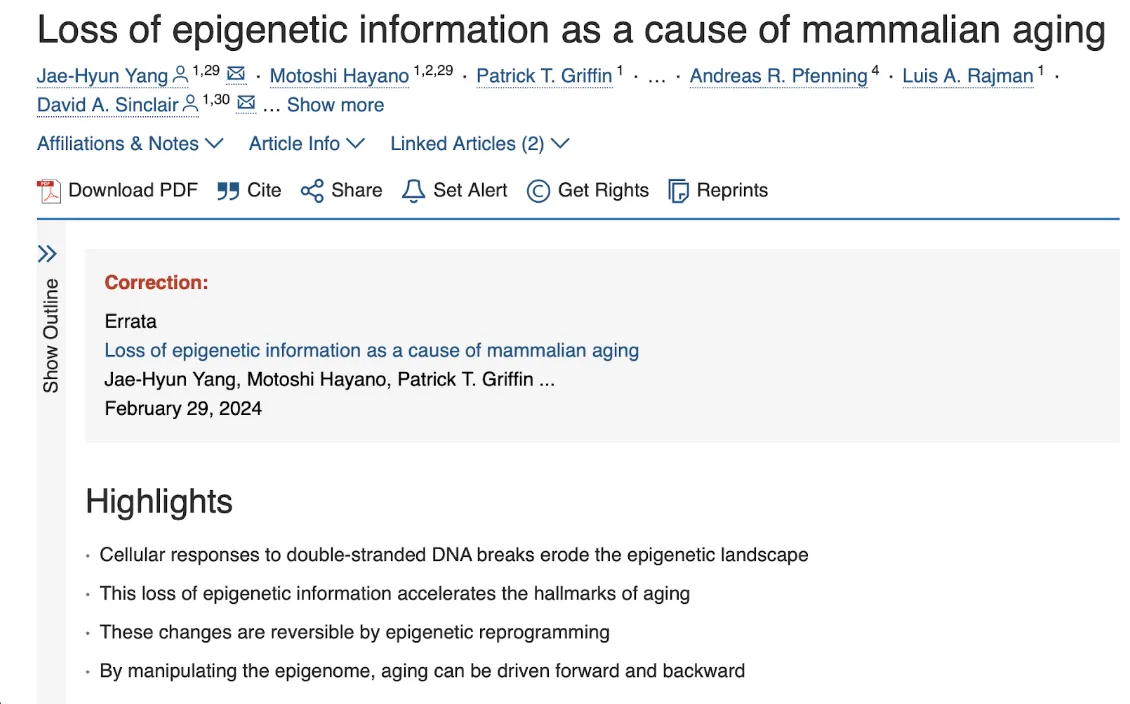Click person icon beside Jae-Hyun Yang
Viewport: 1130px width, 704px height.
point(180,75)
